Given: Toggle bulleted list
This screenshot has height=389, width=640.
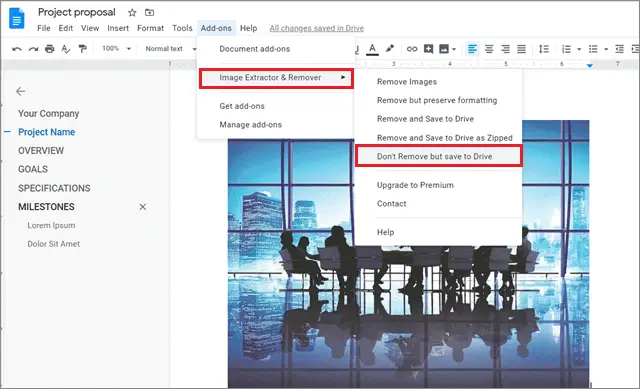Looking at the screenshot, I should 593,49.
